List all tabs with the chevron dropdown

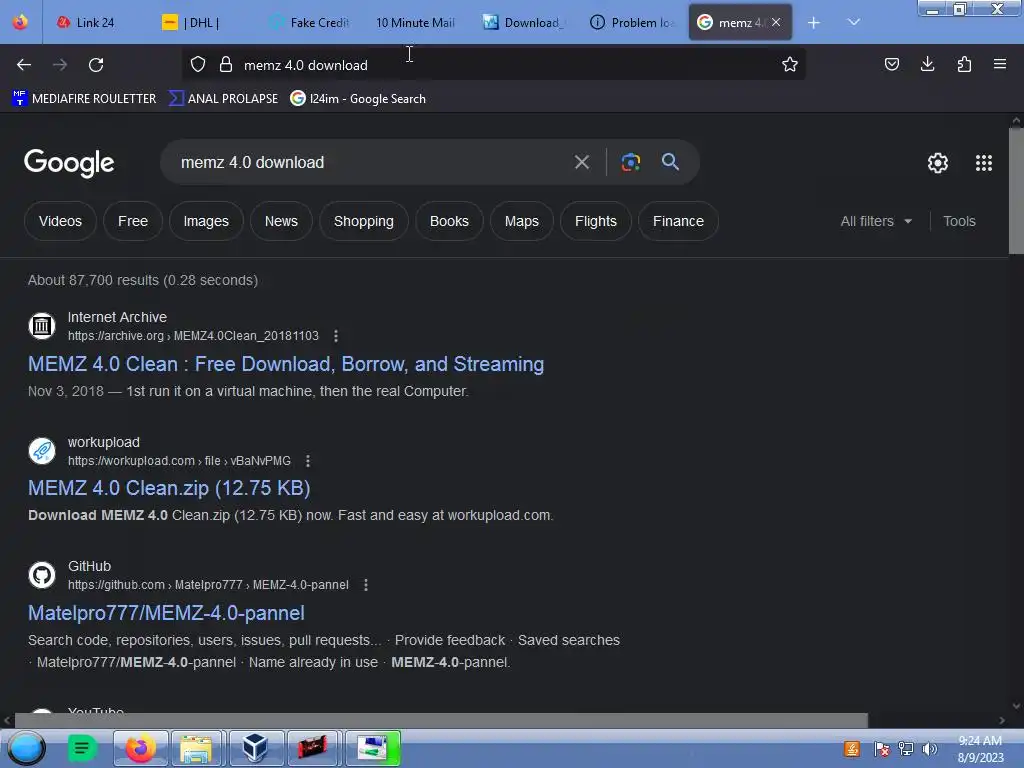click(853, 22)
